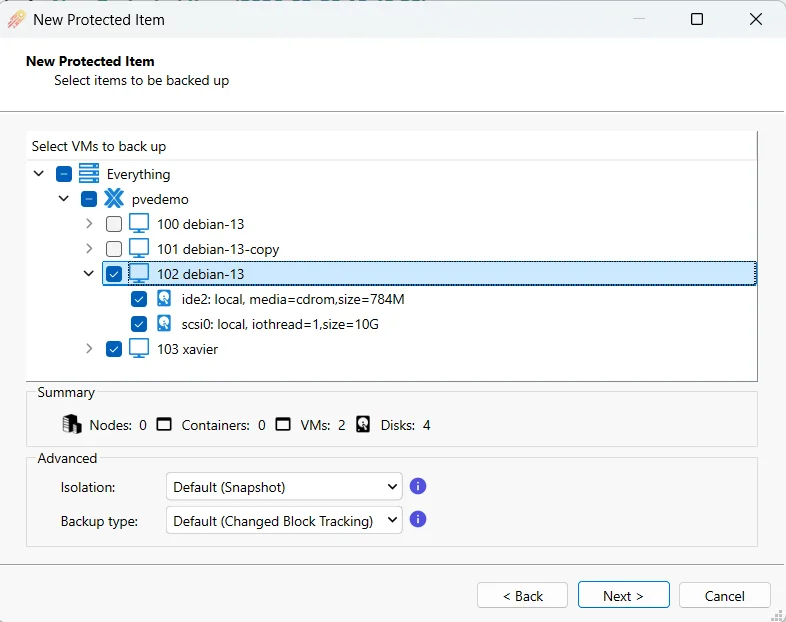This screenshot has width=786, height=622.
Task: Collapse the pvedemo node
Action: (x=64, y=199)
